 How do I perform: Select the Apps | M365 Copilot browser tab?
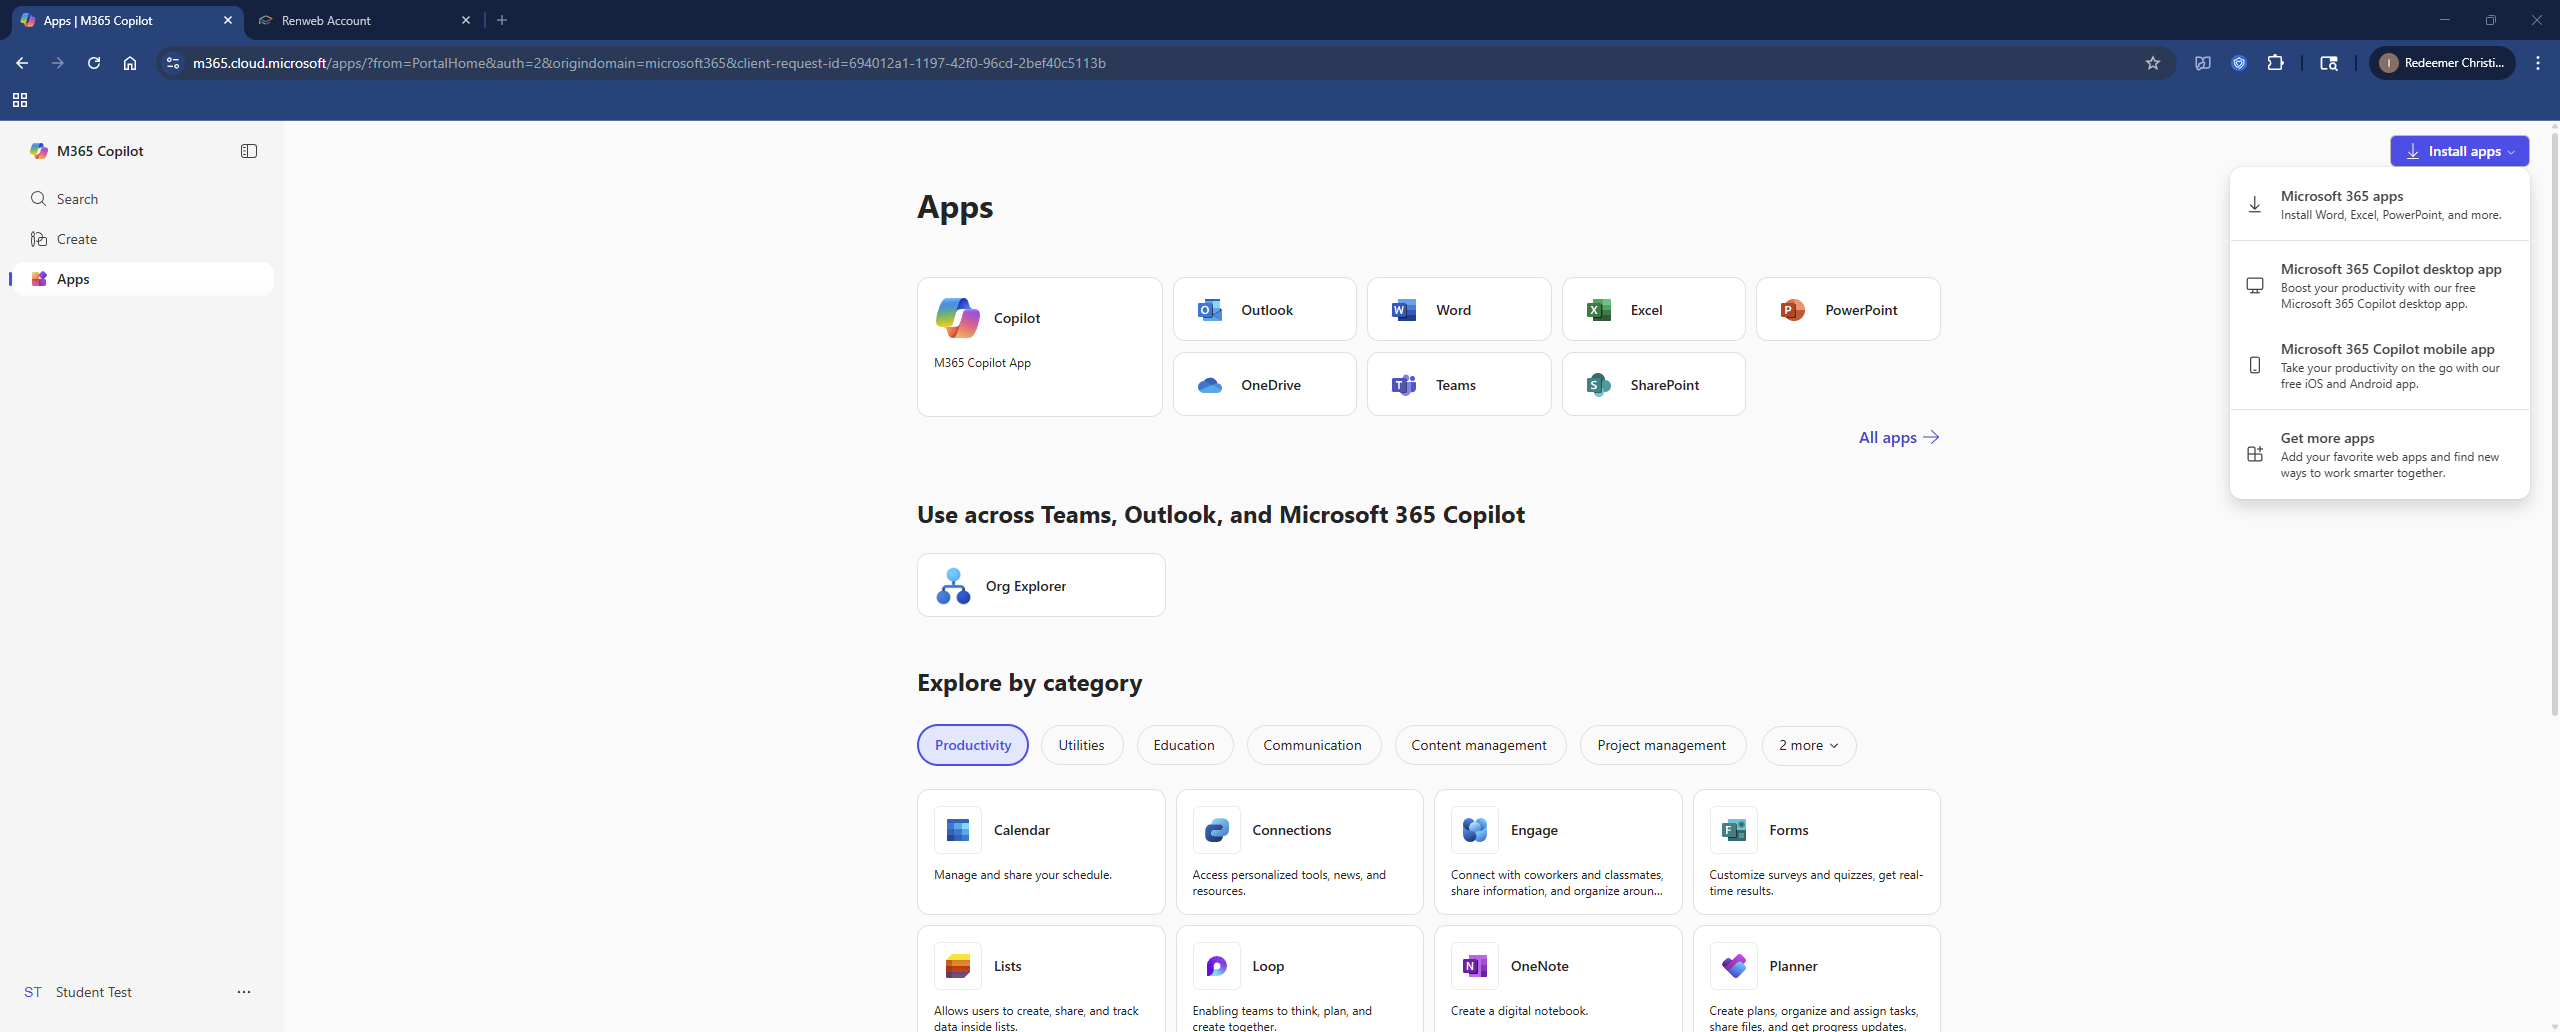click(125, 20)
